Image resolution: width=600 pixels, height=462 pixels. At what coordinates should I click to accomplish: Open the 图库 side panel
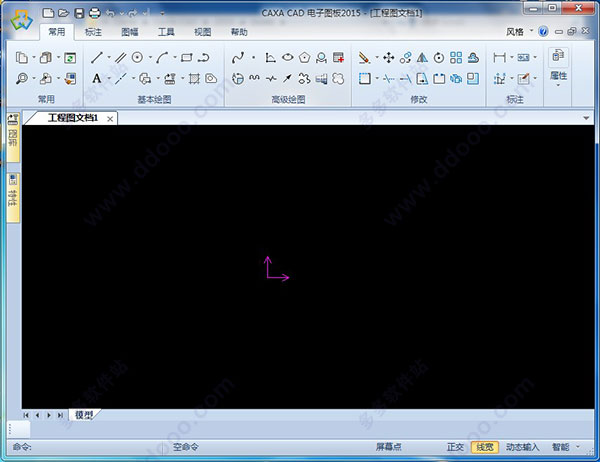[x=13, y=137]
